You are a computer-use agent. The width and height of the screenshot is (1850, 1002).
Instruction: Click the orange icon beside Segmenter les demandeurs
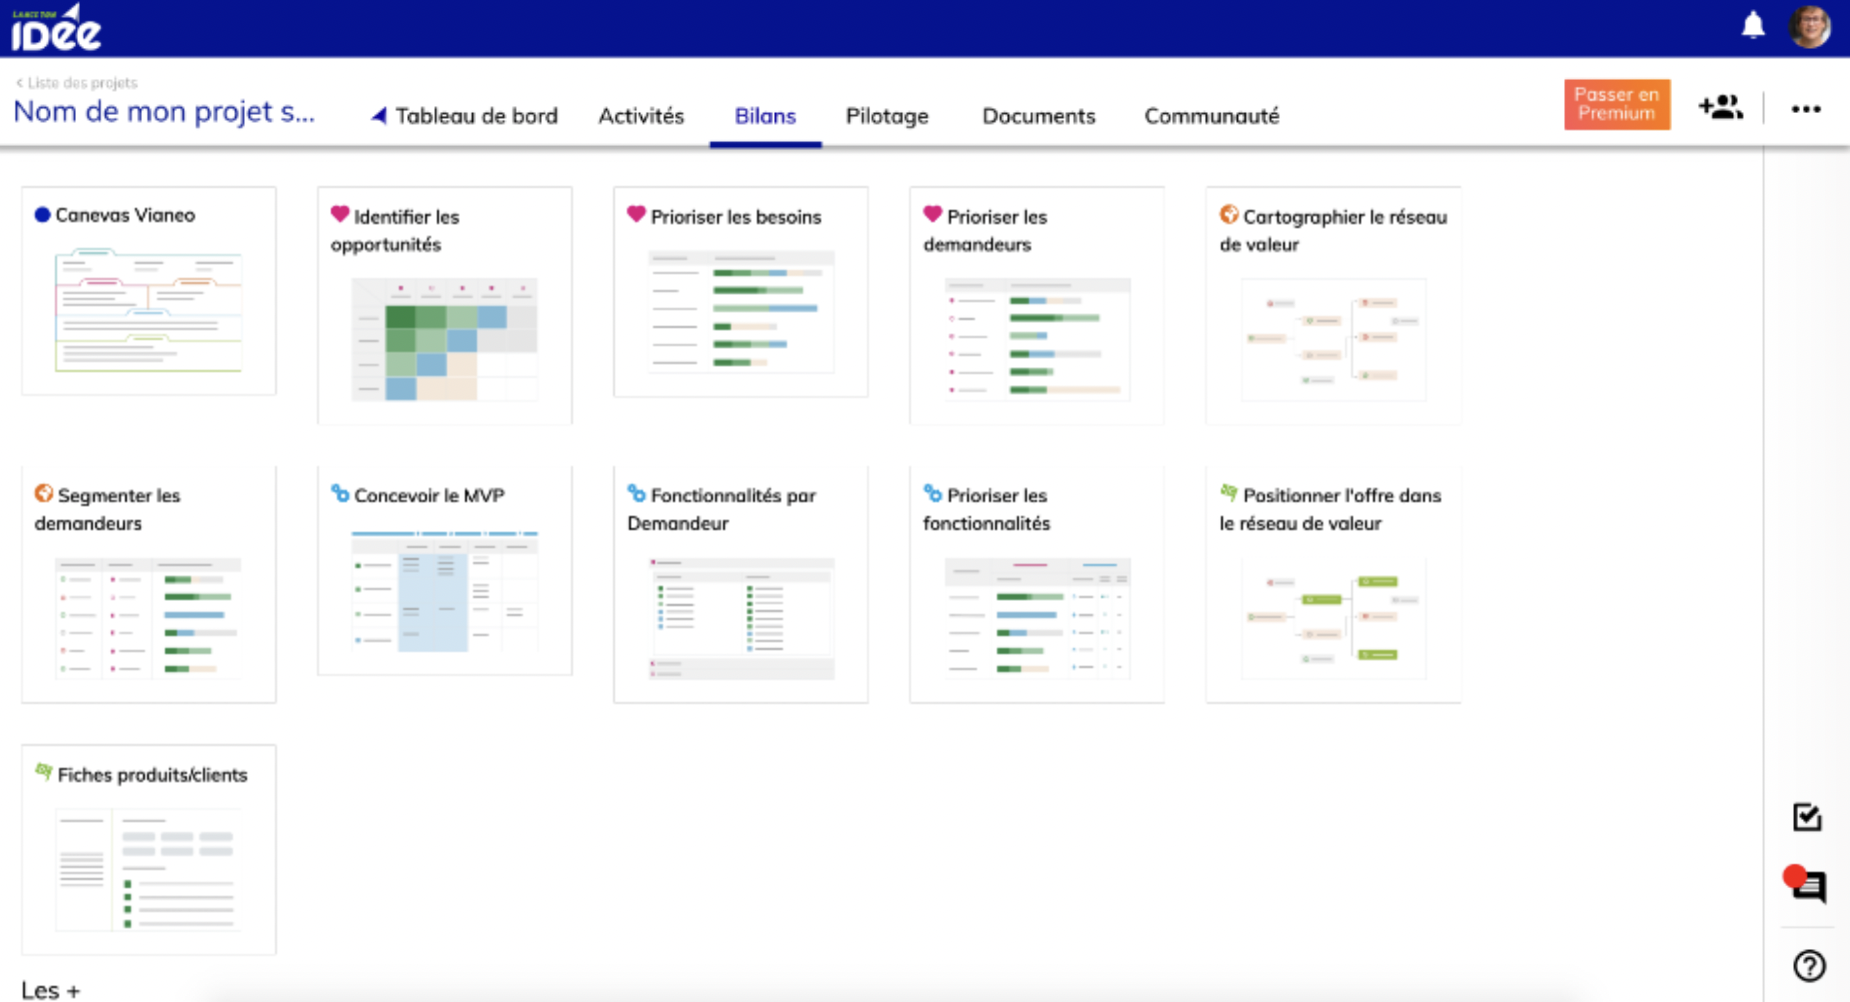(44, 493)
